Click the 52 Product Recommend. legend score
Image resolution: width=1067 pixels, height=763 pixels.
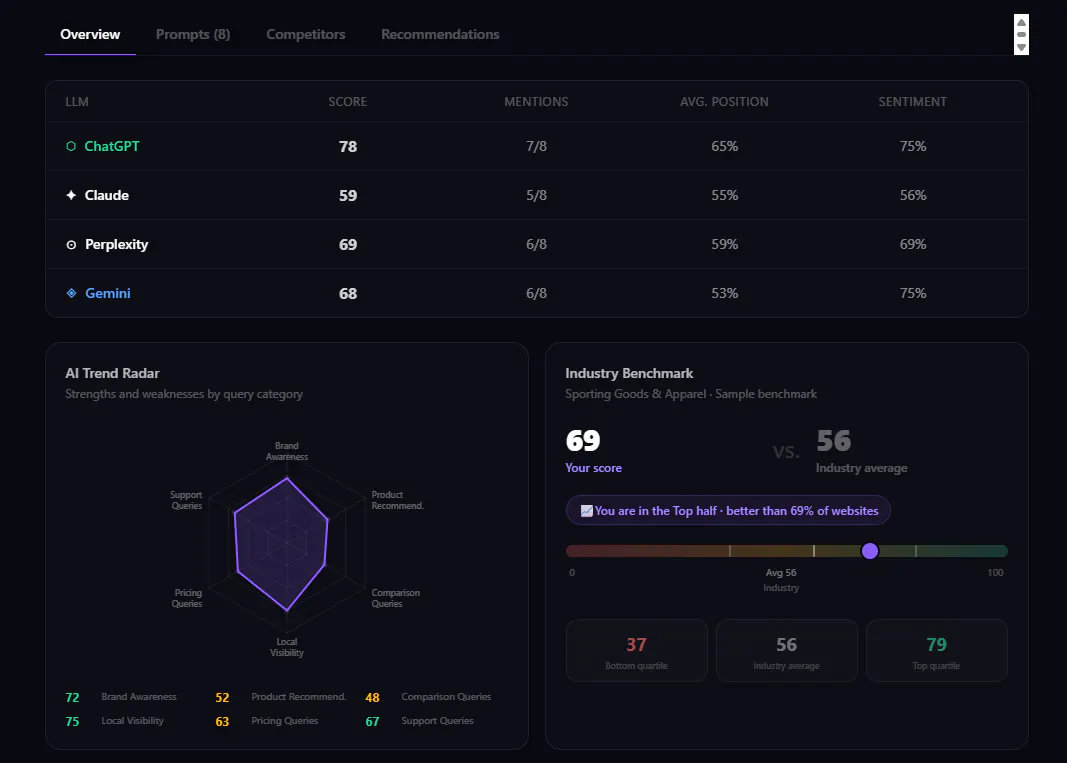pyautogui.click(x=222, y=698)
